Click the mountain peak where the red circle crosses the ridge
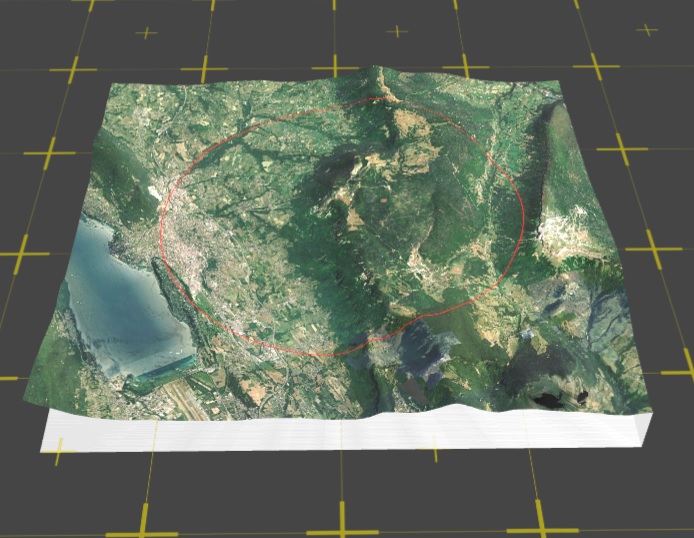Screen dimensions: 694x538 point(381,94)
